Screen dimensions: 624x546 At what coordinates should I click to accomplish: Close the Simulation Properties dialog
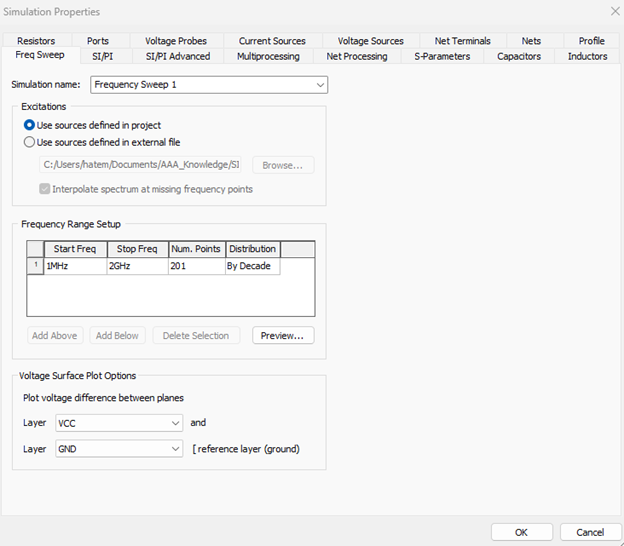(614, 11)
